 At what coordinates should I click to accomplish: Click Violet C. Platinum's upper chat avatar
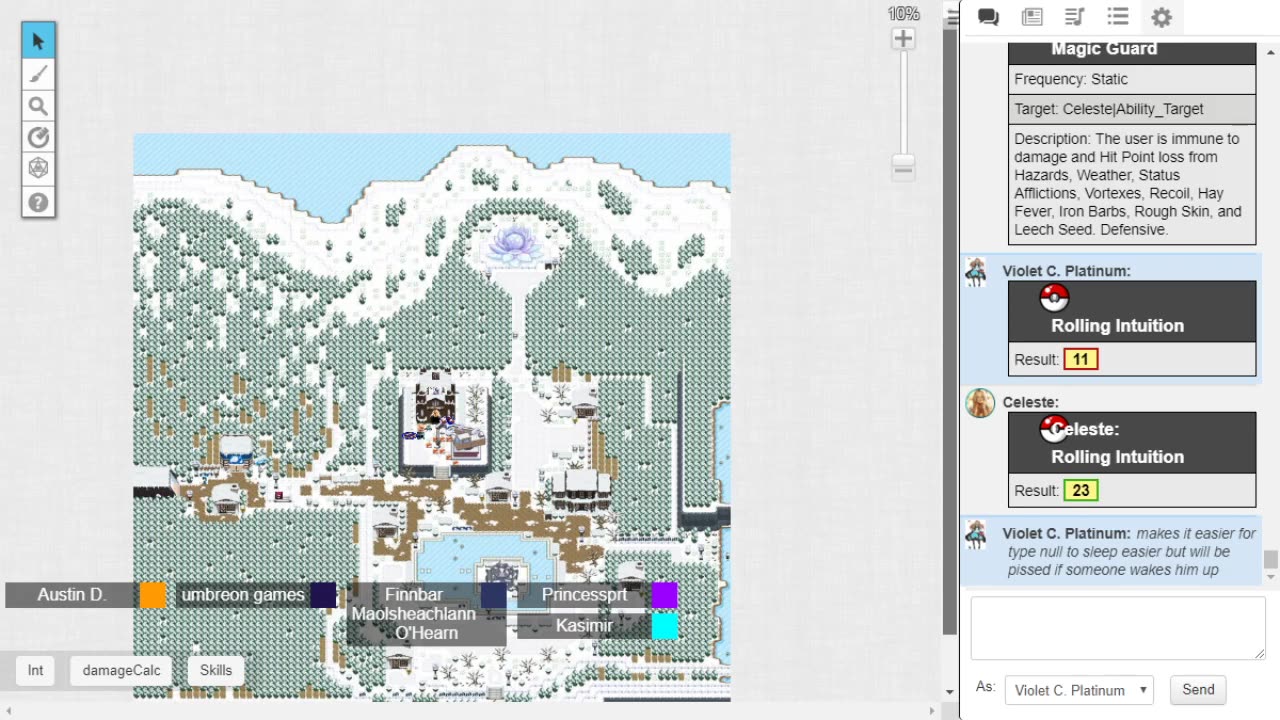pyautogui.click(x=976, y=272)
